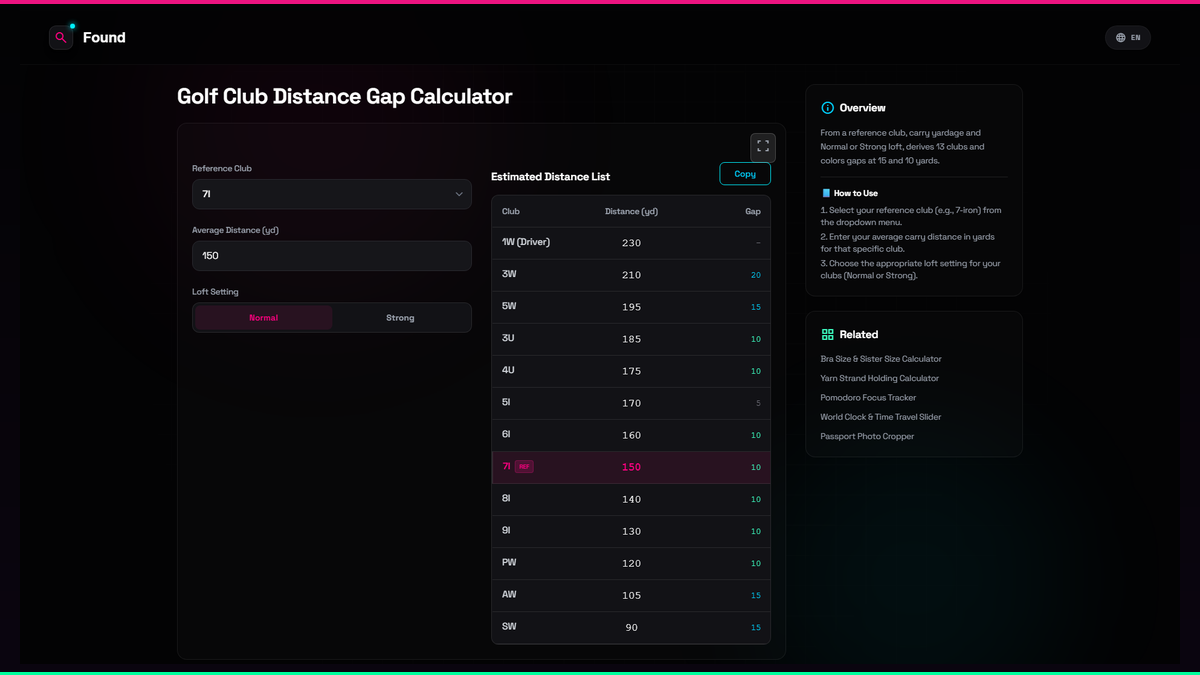Screen dimensions: 1200x675
Task: Select the Strong loft setting
Action: pos(400,318)
